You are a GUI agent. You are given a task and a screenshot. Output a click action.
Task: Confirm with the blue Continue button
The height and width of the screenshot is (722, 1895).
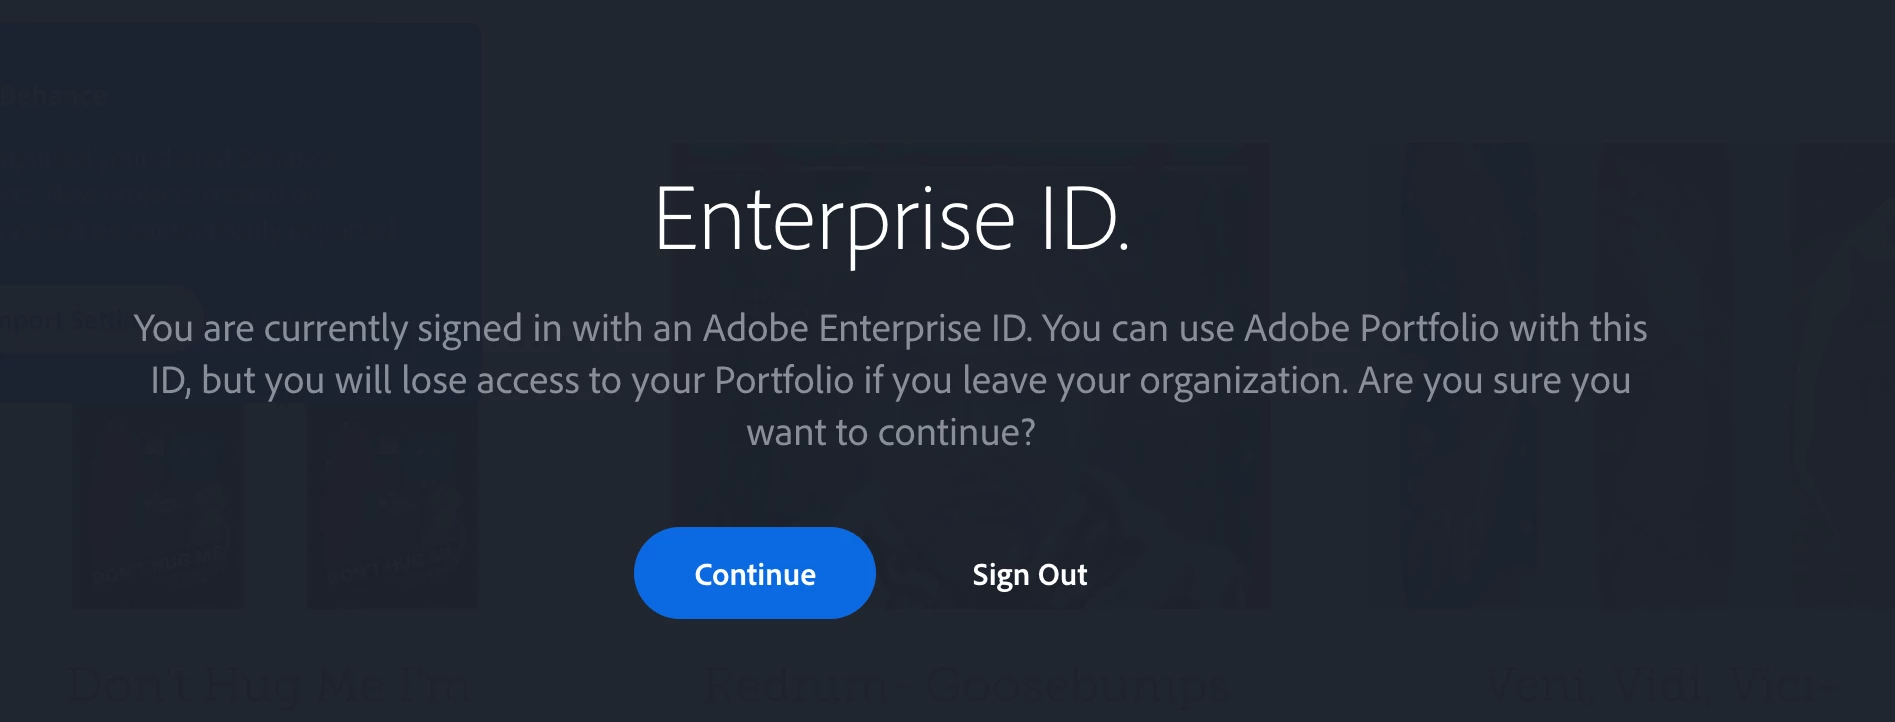[755, 573]
